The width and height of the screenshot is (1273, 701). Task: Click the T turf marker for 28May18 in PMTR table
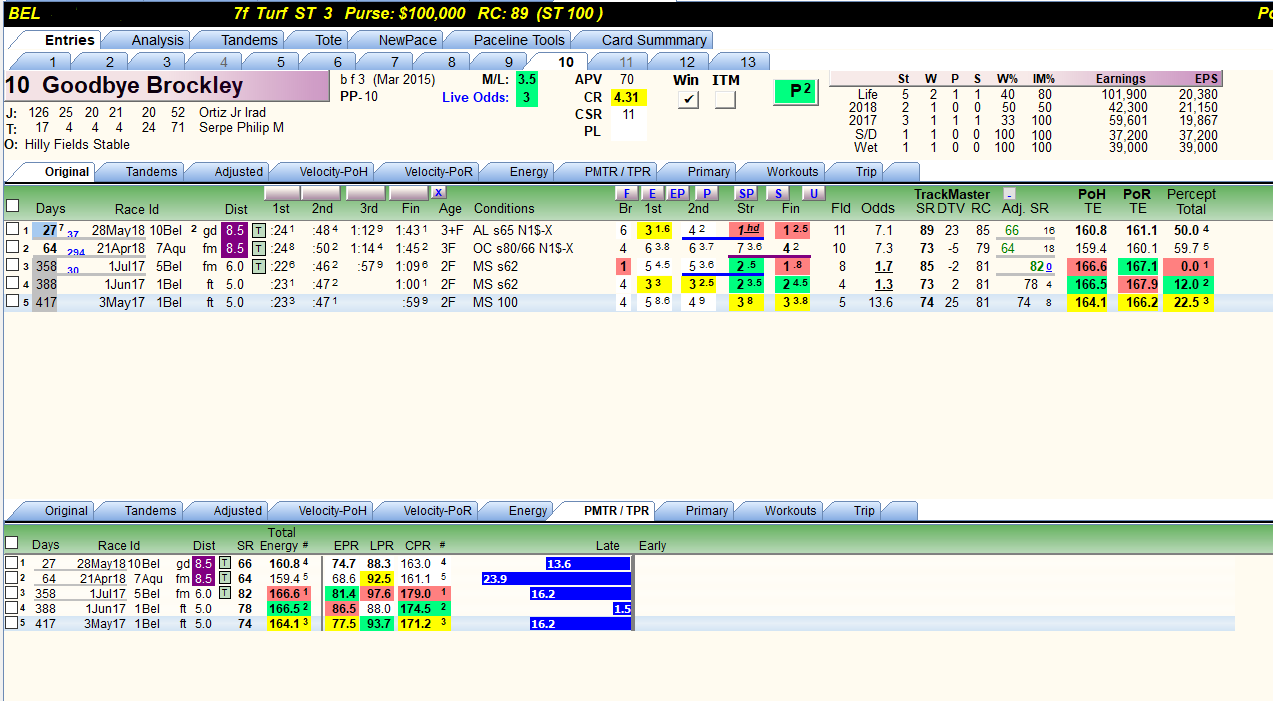coord(225,564)
